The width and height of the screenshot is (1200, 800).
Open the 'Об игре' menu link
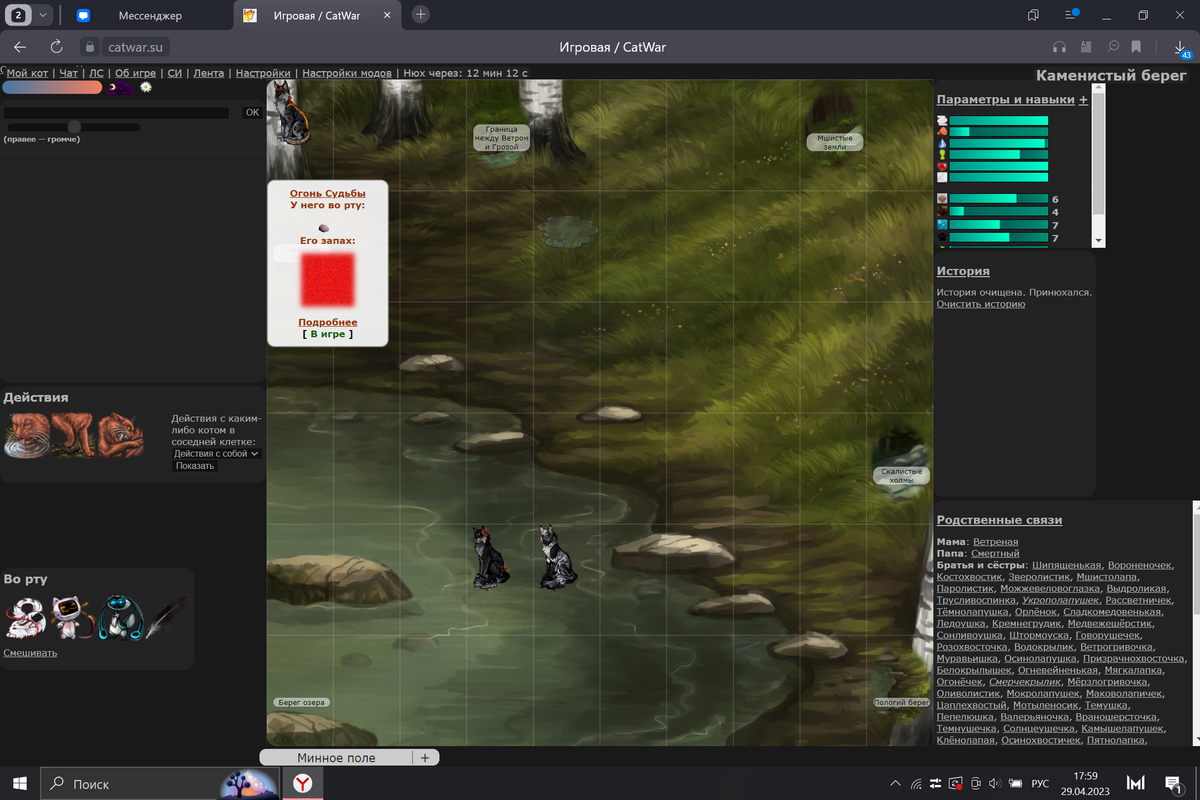click(135, 73)
